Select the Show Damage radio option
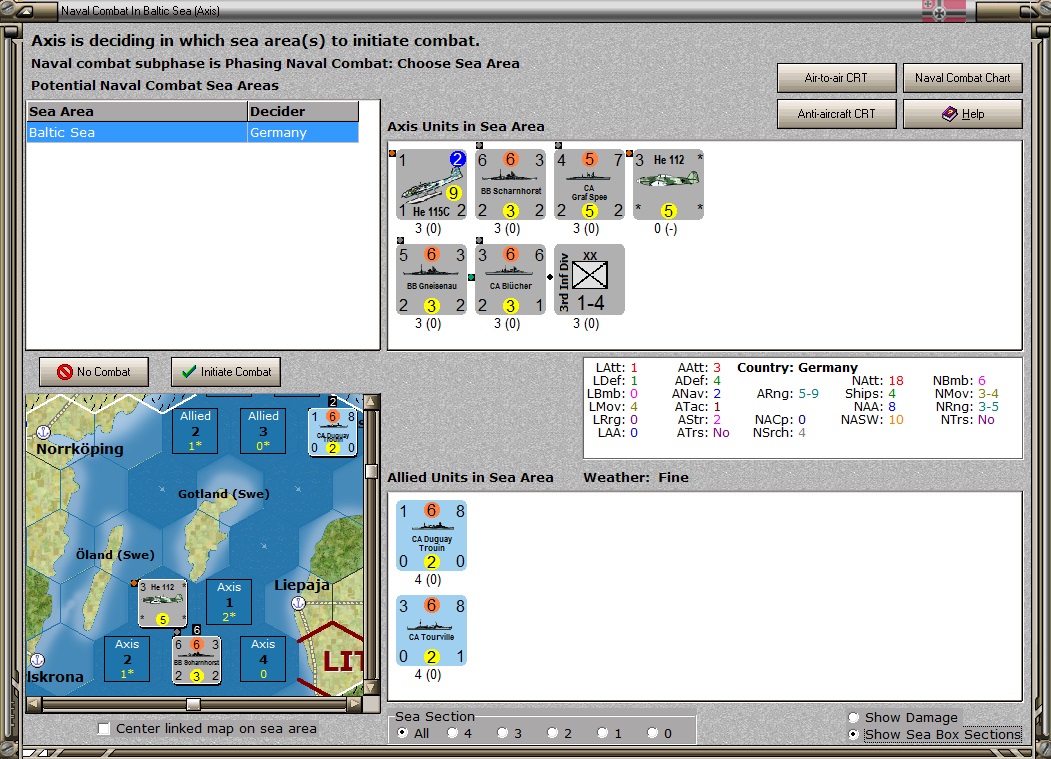The width and height of the screenshot is (1051, 759). [853, 718]
